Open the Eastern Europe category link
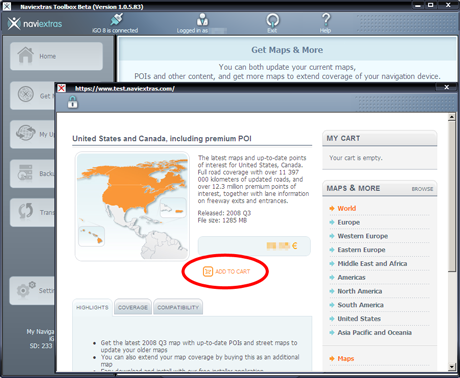This screenshot has width=460, height=378. (x=361, y=250)
